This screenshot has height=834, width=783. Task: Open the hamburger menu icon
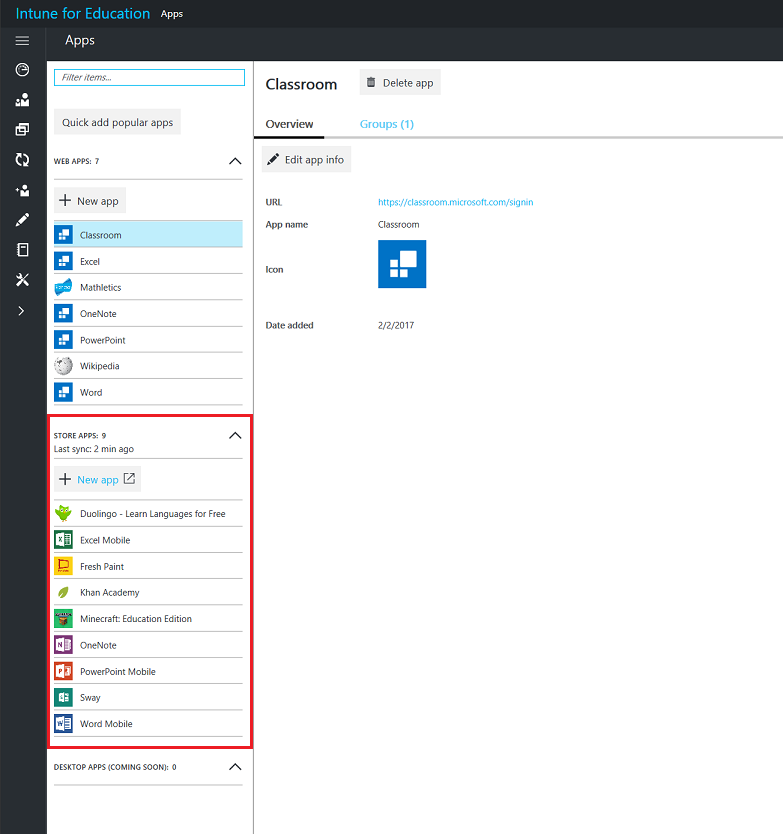pyautogui.click(x=22, y=41)
